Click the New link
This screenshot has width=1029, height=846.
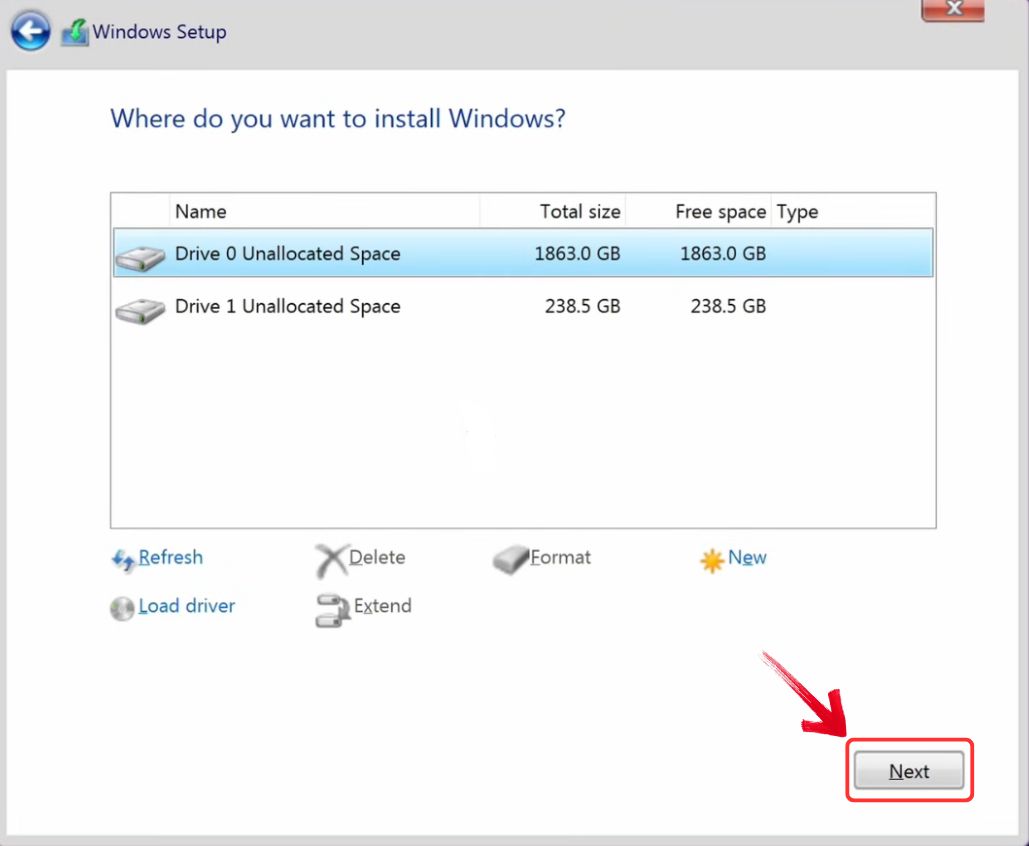(748, 558)
